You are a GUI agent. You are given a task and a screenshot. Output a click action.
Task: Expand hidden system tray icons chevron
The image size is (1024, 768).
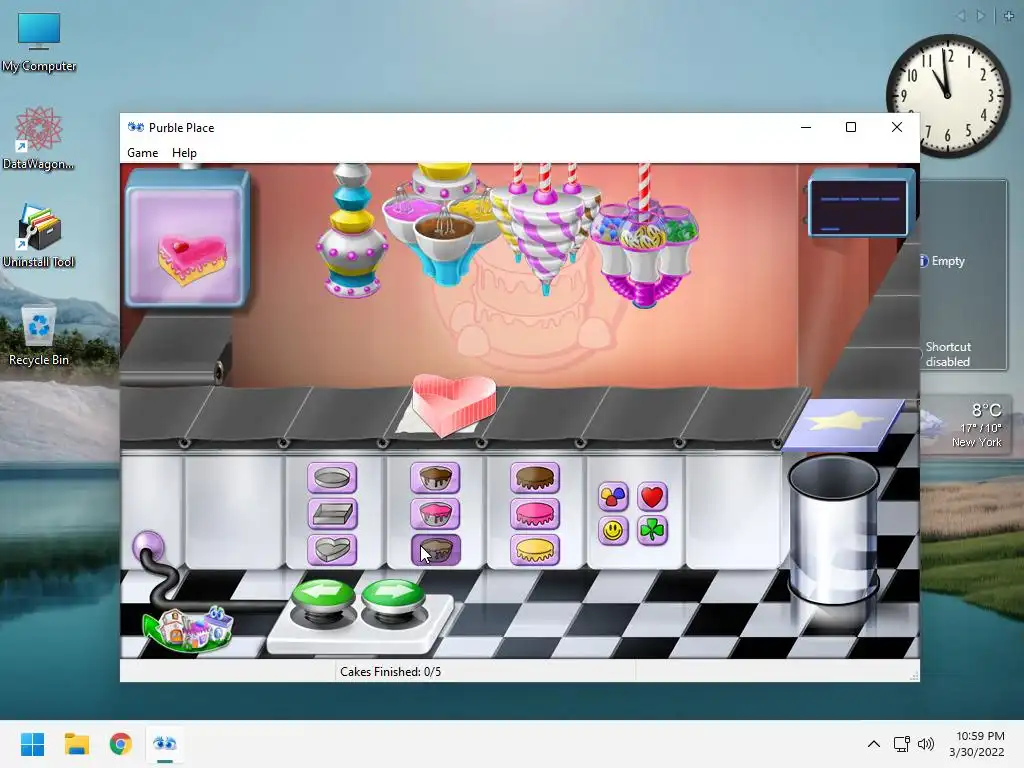874,744
